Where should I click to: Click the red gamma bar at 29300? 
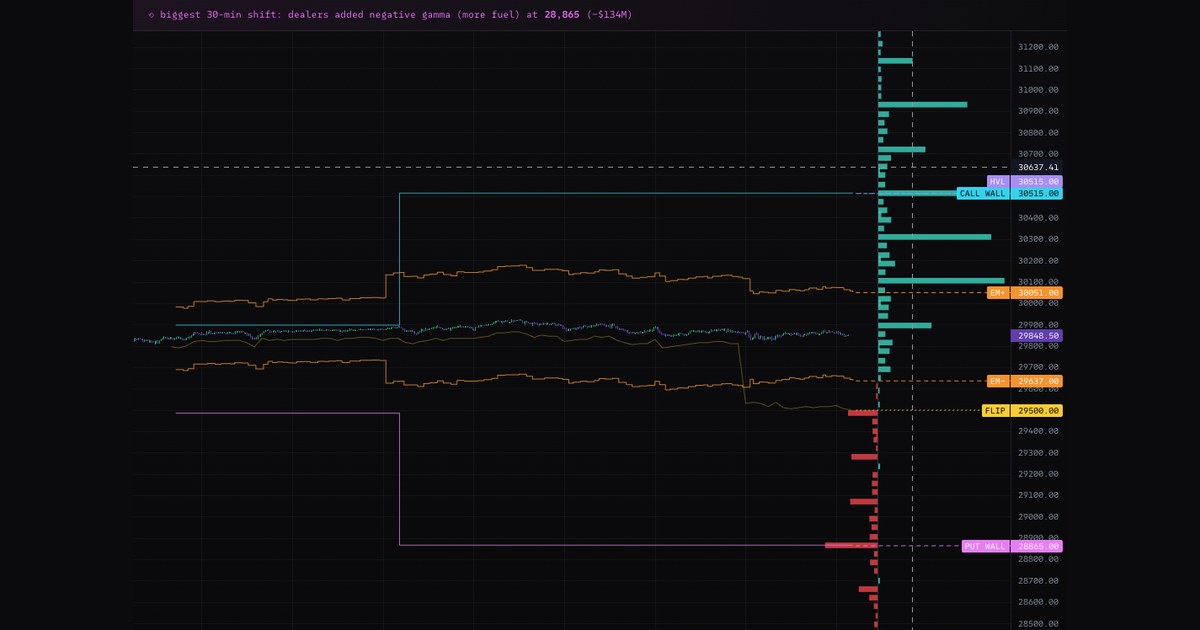864,457
